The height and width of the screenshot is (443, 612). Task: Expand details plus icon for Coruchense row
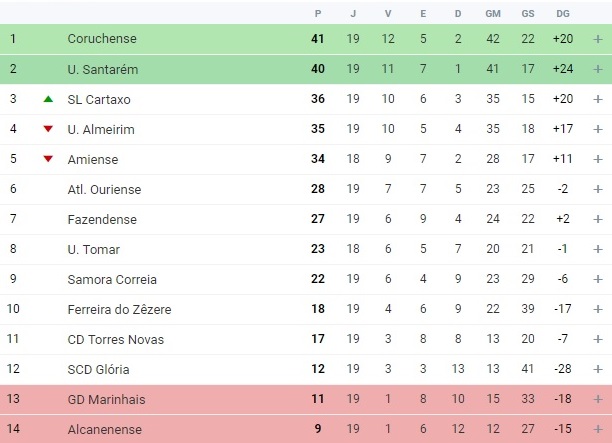598,39
